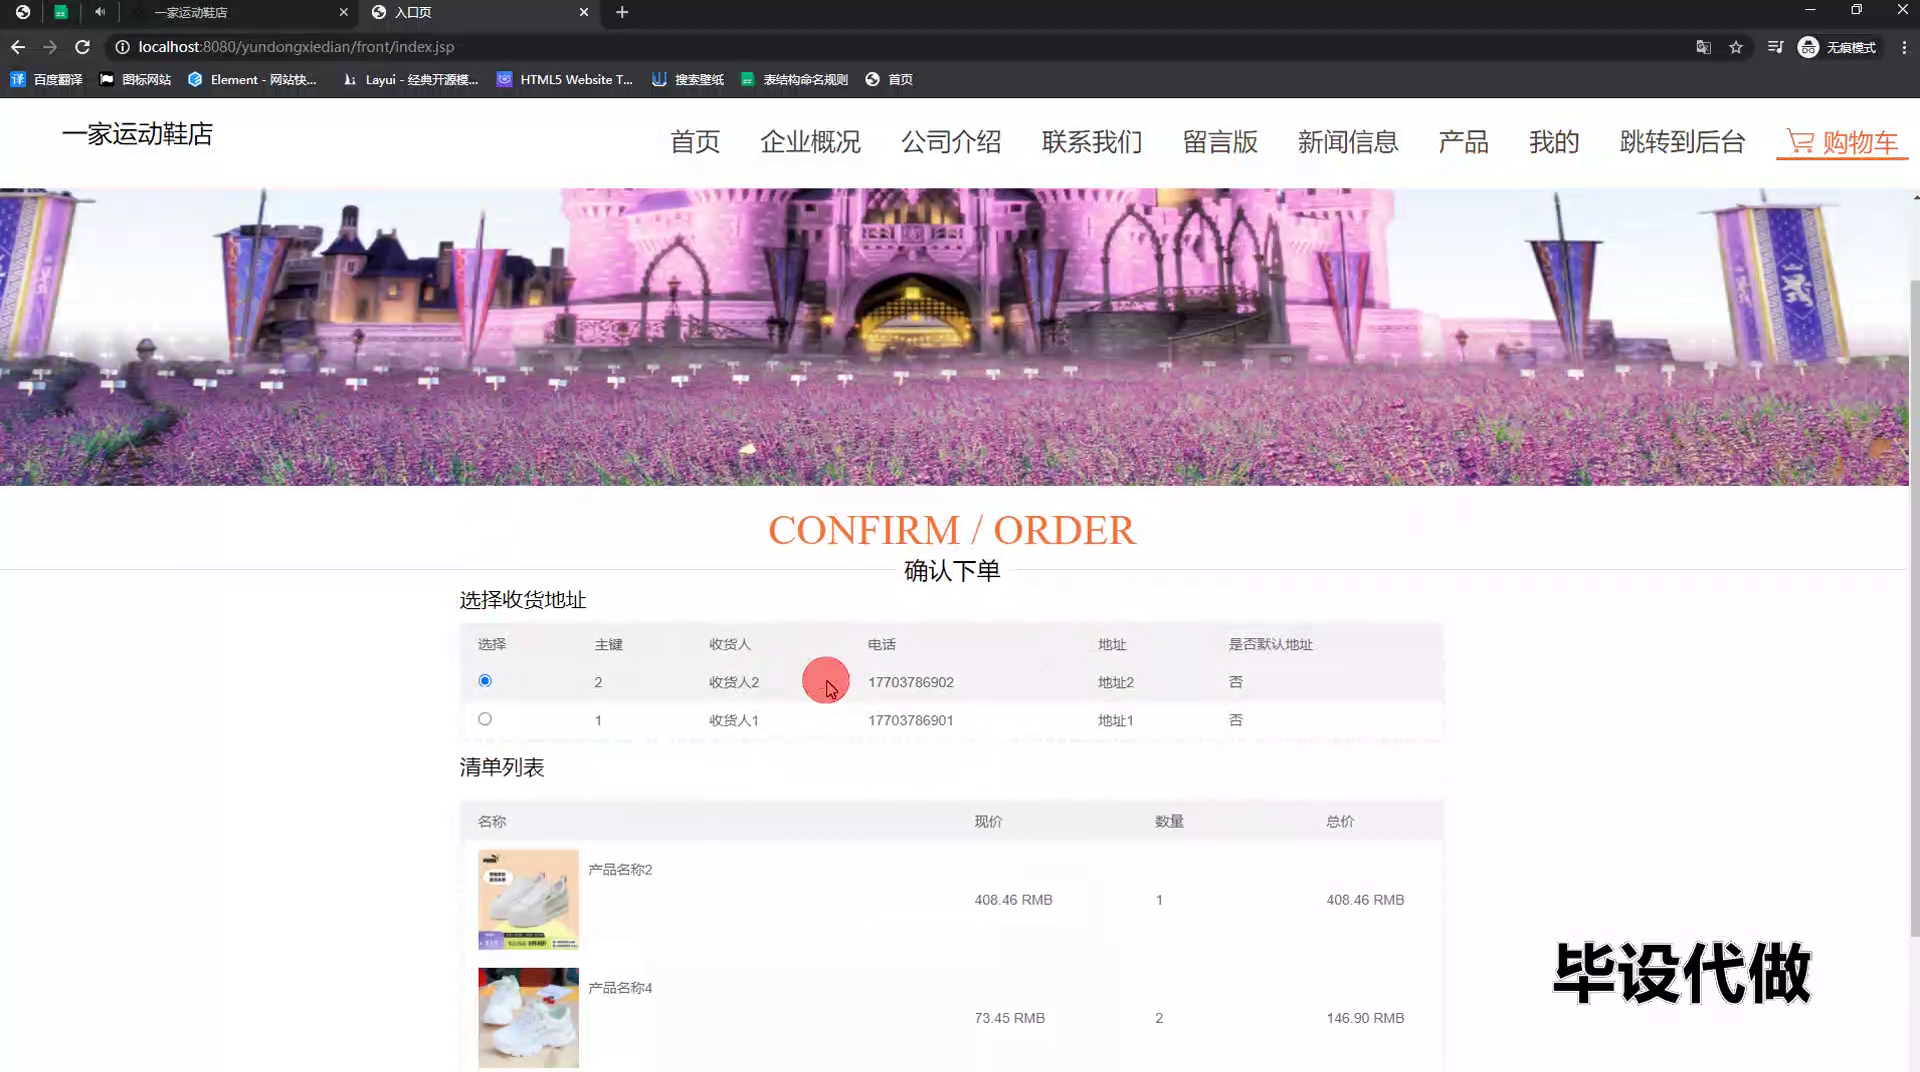
Task: Open the 购物车 shopping cart
Action: coord(1842,142)
